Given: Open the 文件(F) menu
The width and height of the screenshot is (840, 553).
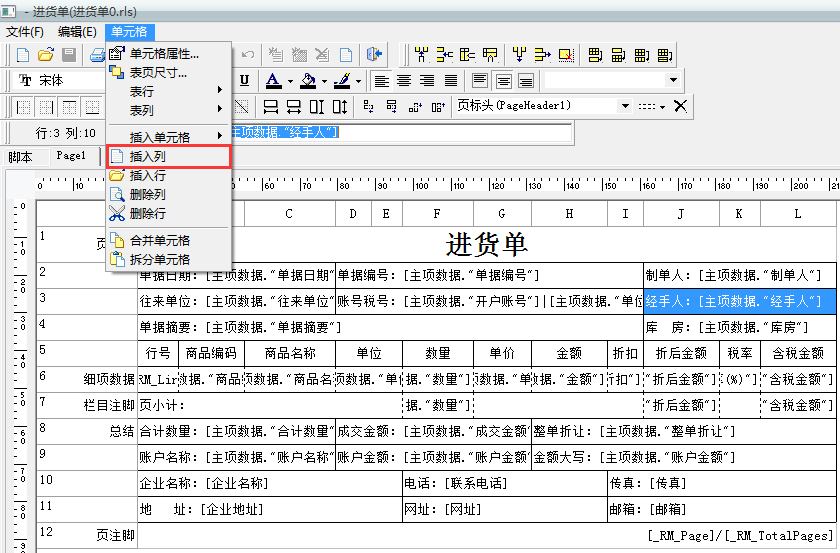Looking at the screenshot, I should click(x=25, y=32).
